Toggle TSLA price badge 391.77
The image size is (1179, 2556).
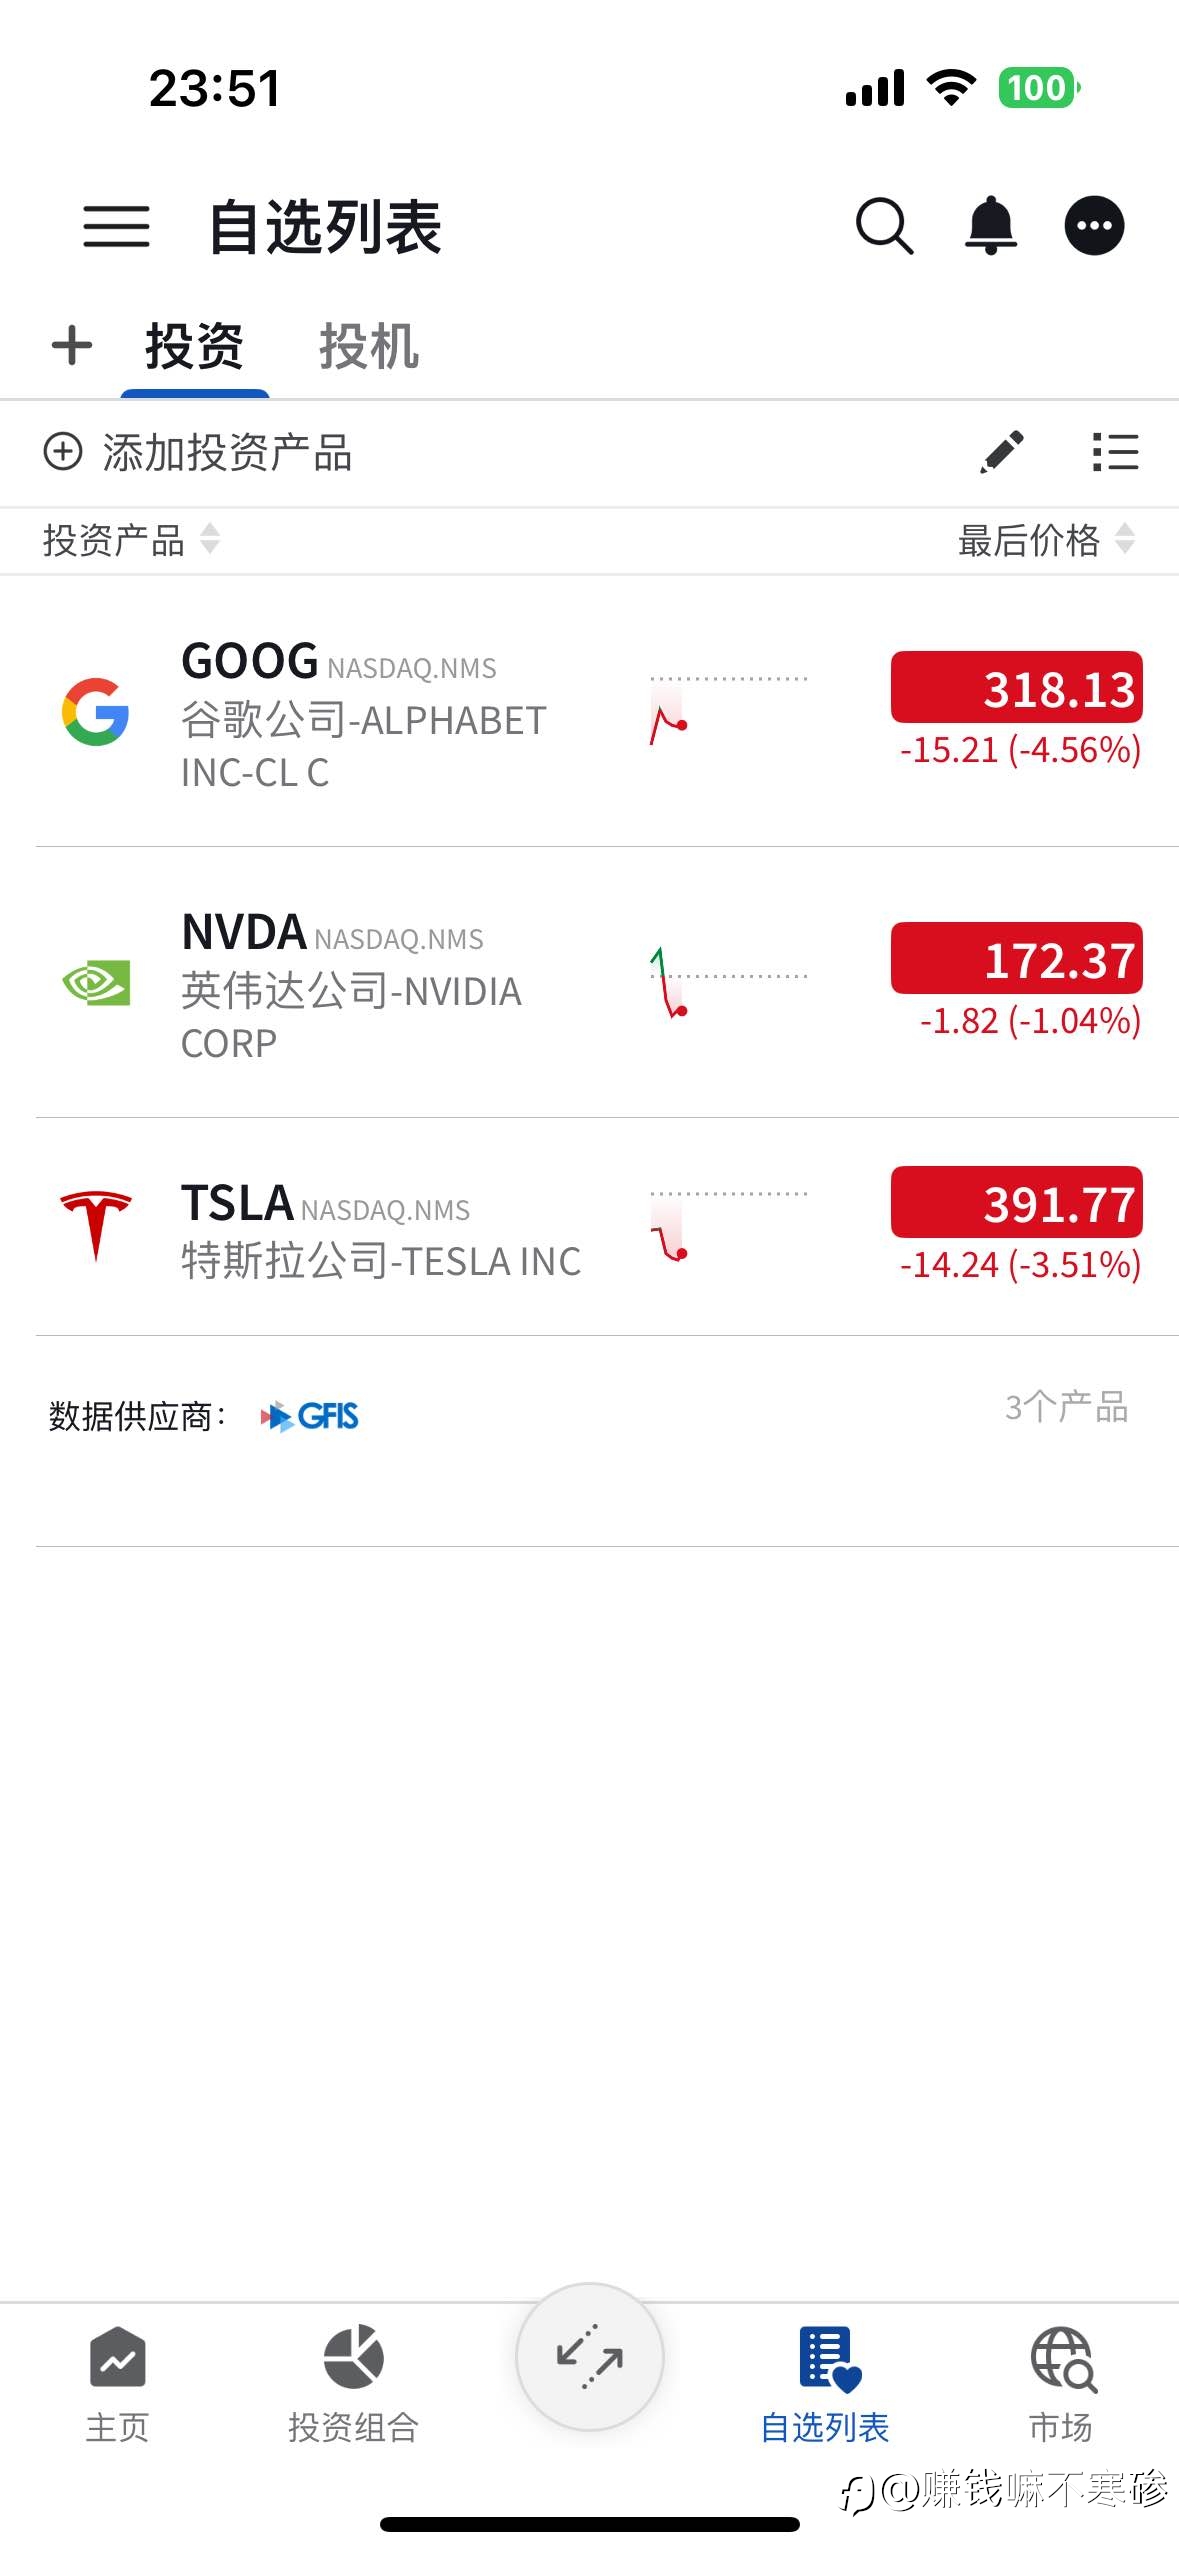(1016, 1202)
